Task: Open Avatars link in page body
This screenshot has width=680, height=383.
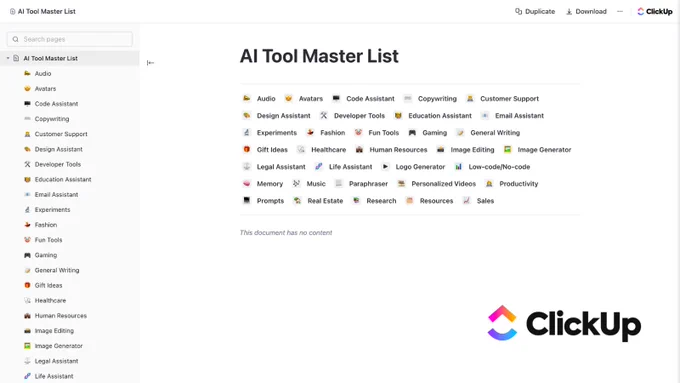Action: click(311, 98)
